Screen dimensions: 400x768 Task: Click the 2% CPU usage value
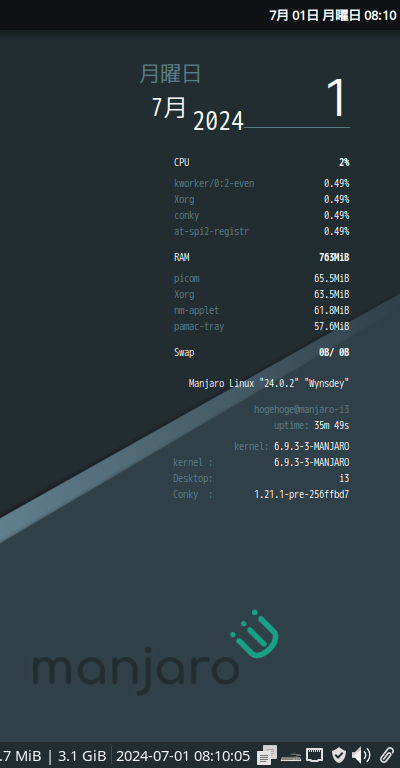344,163
